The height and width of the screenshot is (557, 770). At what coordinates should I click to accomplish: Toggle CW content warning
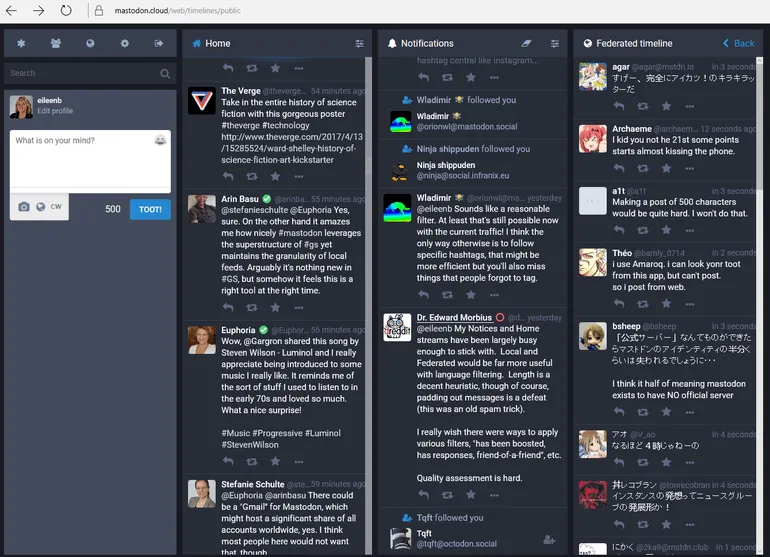[56, 207]
